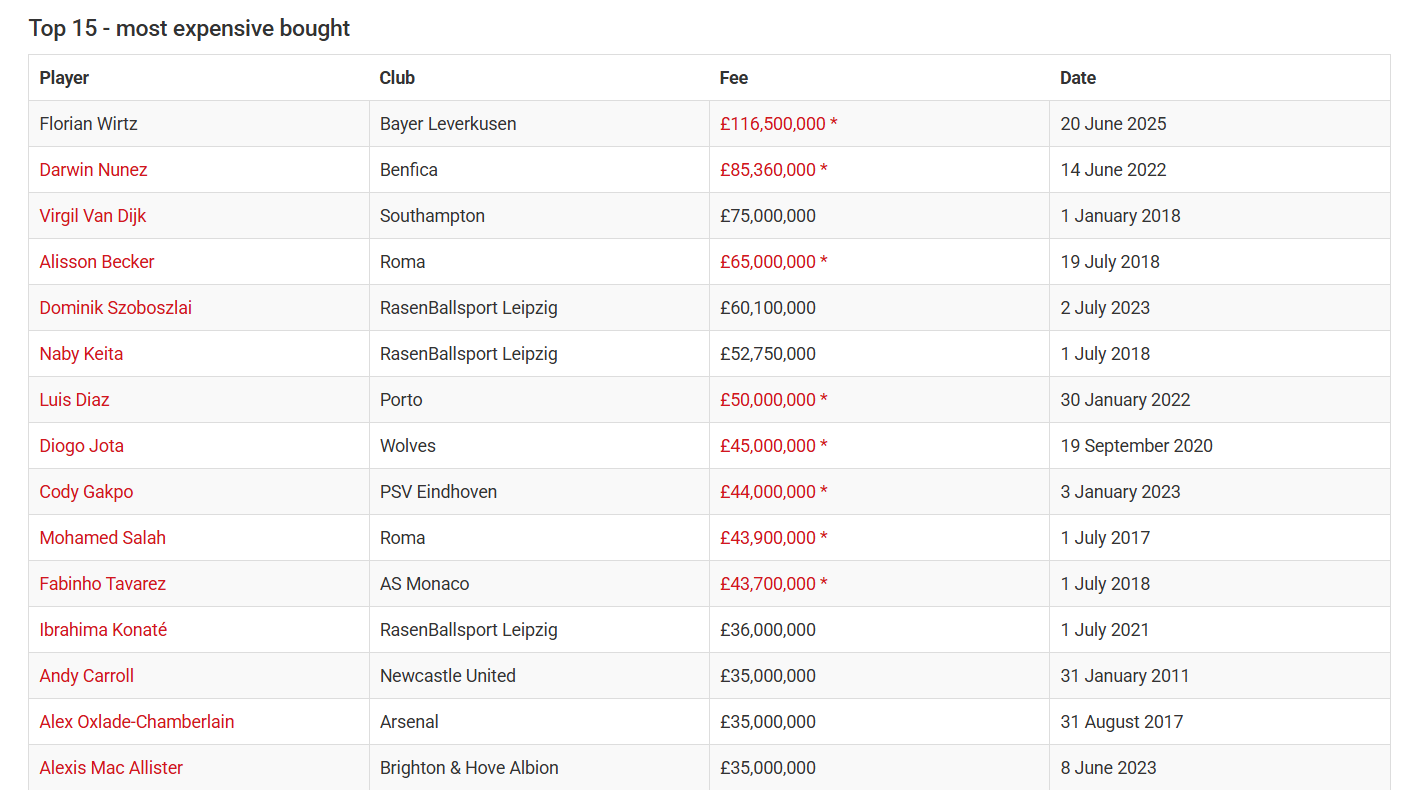Click the £36,000,000 fee cell
The image size is (1420, 790).
coord(879,630)
